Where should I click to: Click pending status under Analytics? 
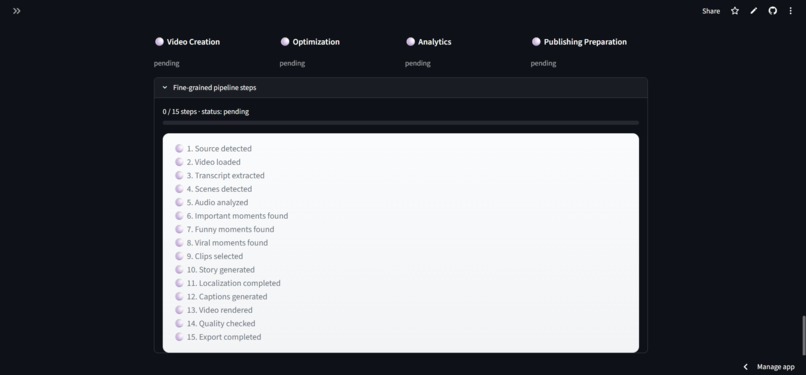(x=417, y=63)
